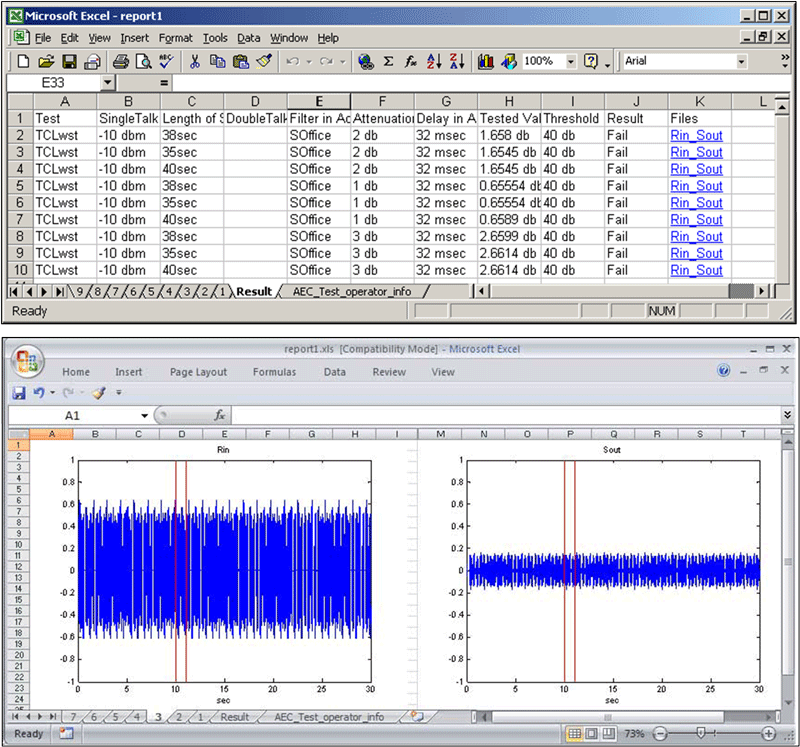Click Undo in the new Excel quick access toolbar

[39, 392]
